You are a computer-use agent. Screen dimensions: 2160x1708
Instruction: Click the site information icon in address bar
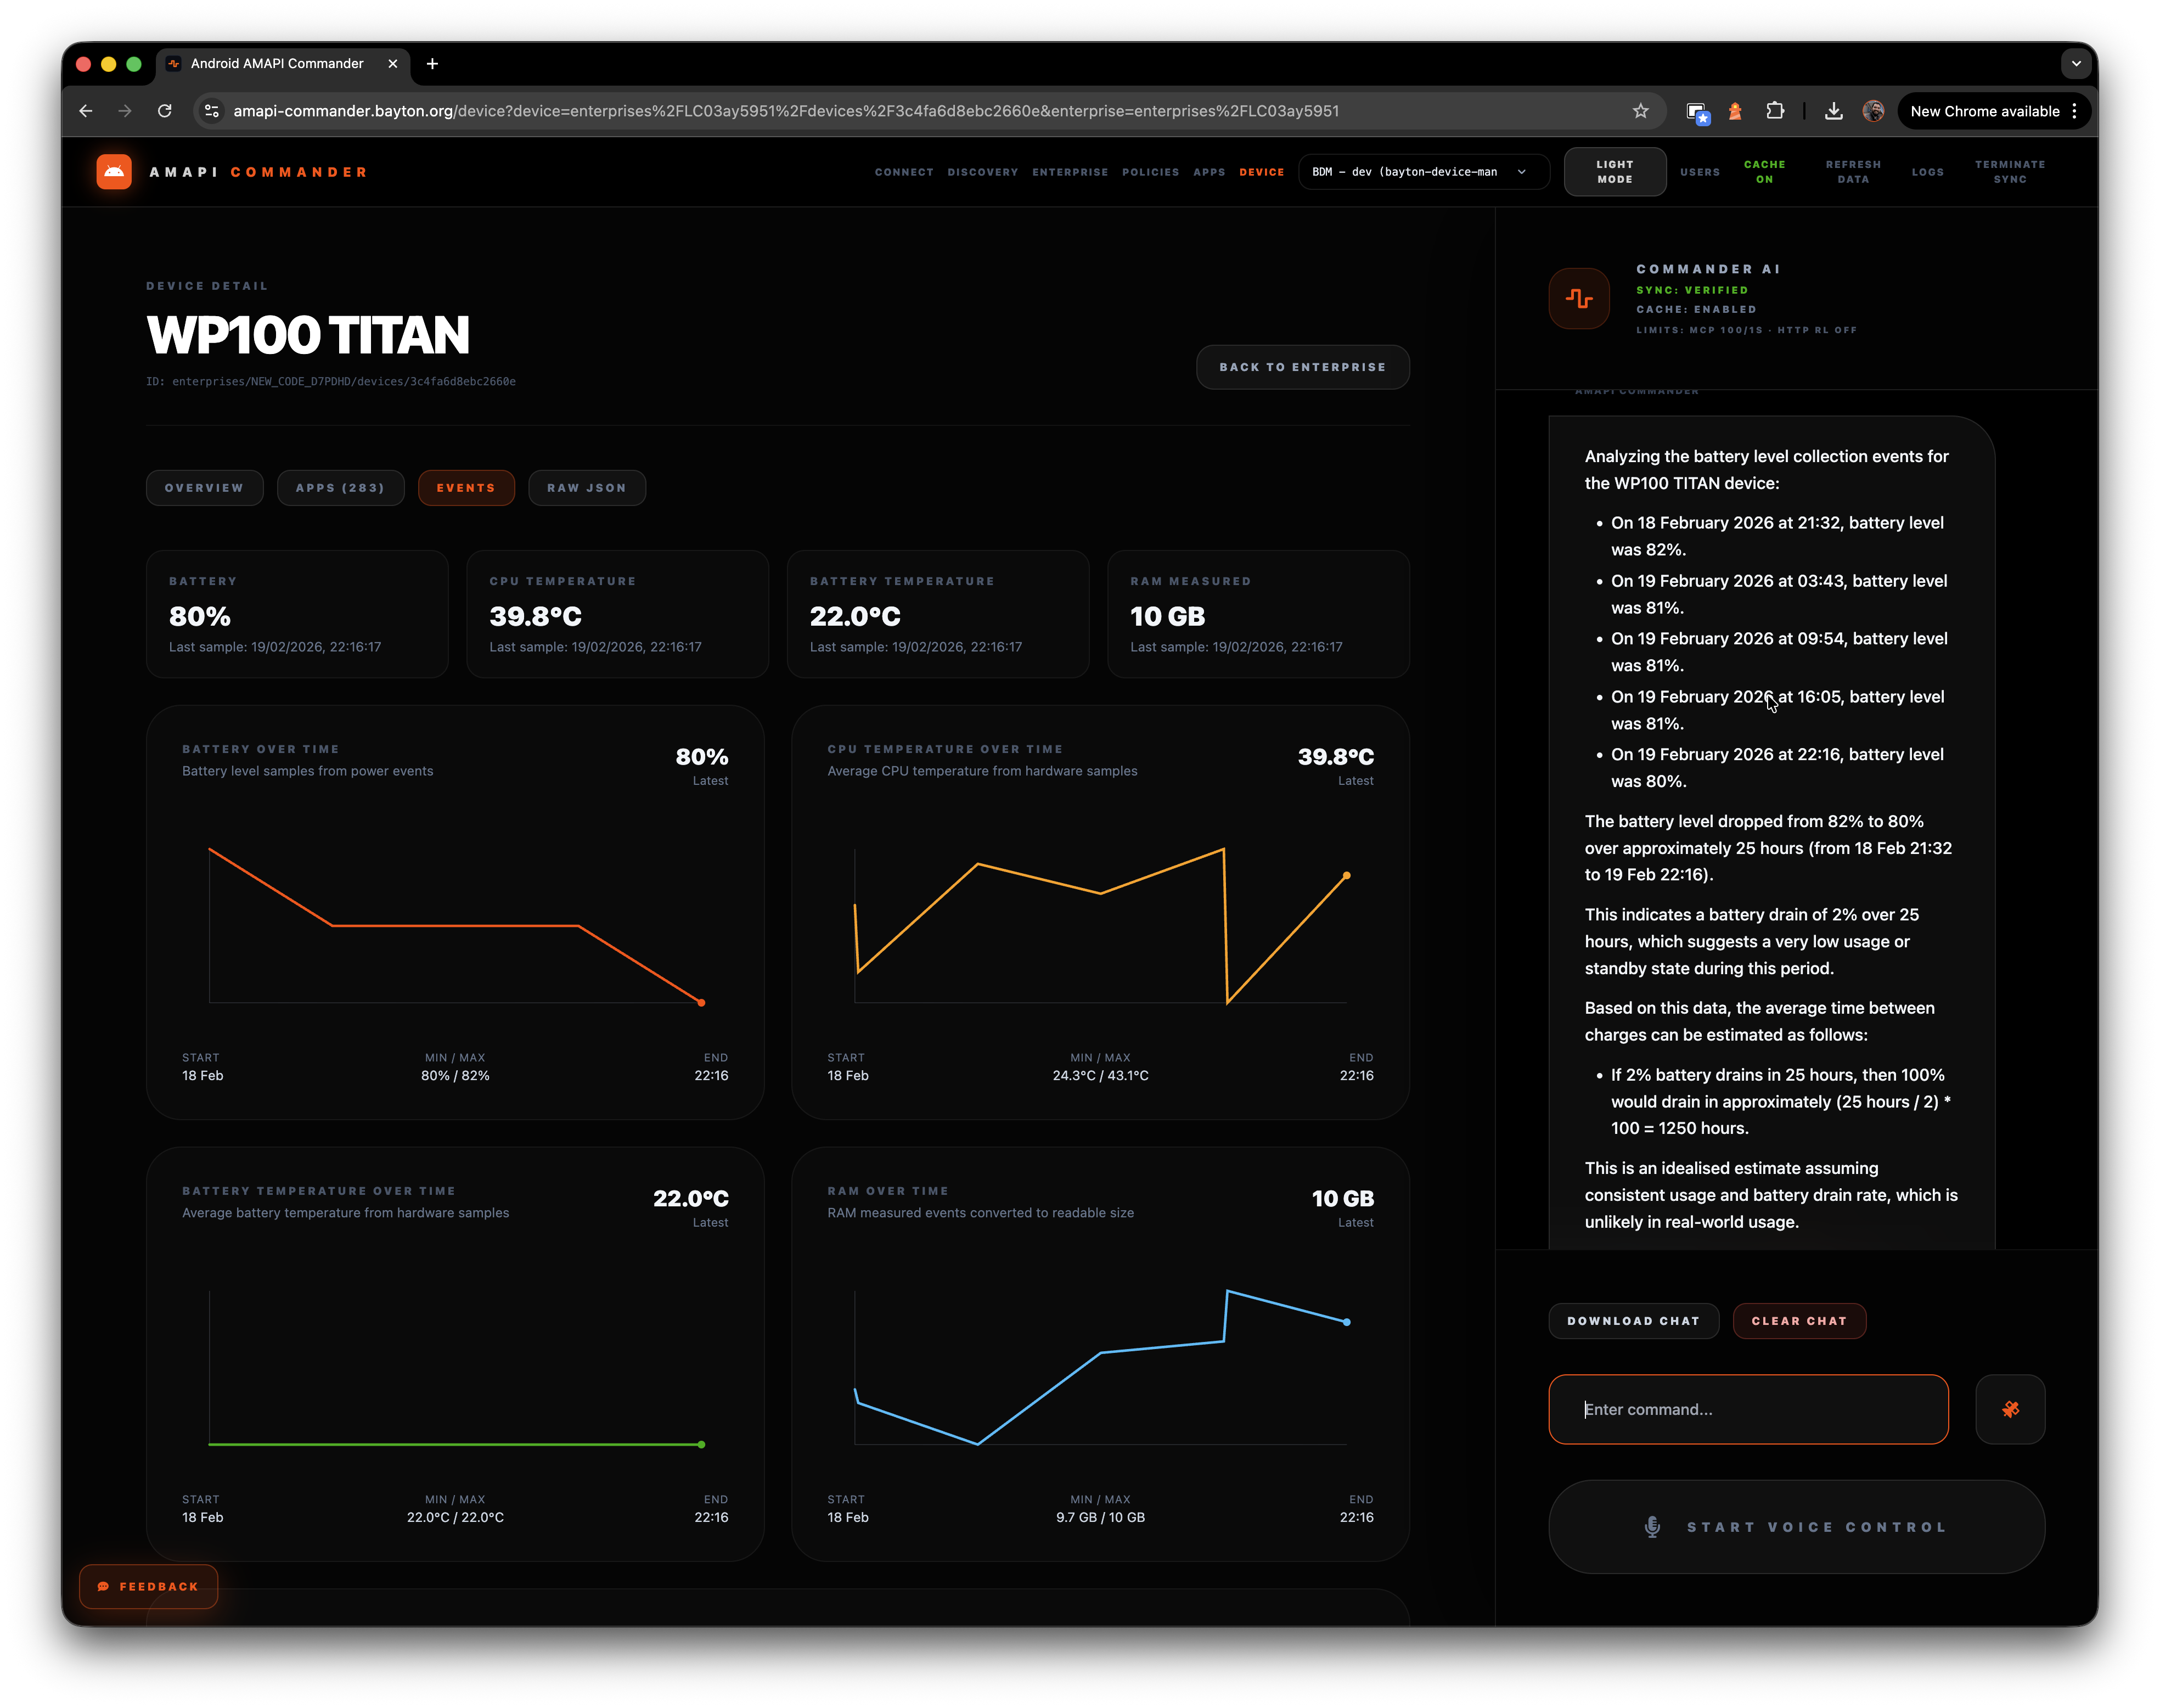pos(212,111)
